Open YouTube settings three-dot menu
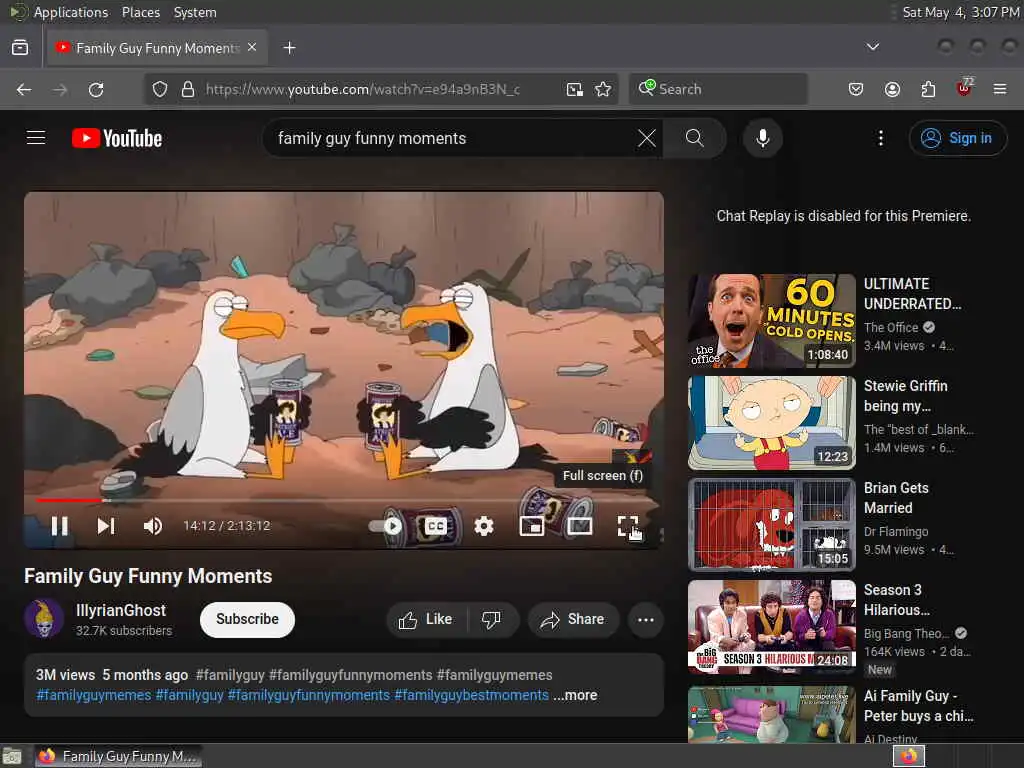 pos(880,138)
